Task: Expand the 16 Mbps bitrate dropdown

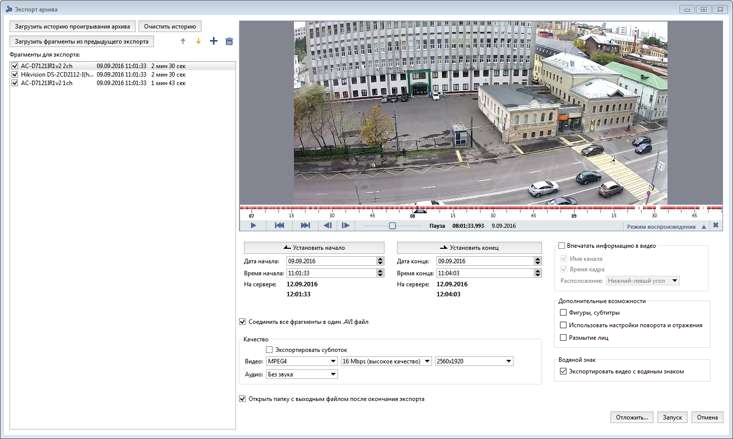Action: click(386, 361)
